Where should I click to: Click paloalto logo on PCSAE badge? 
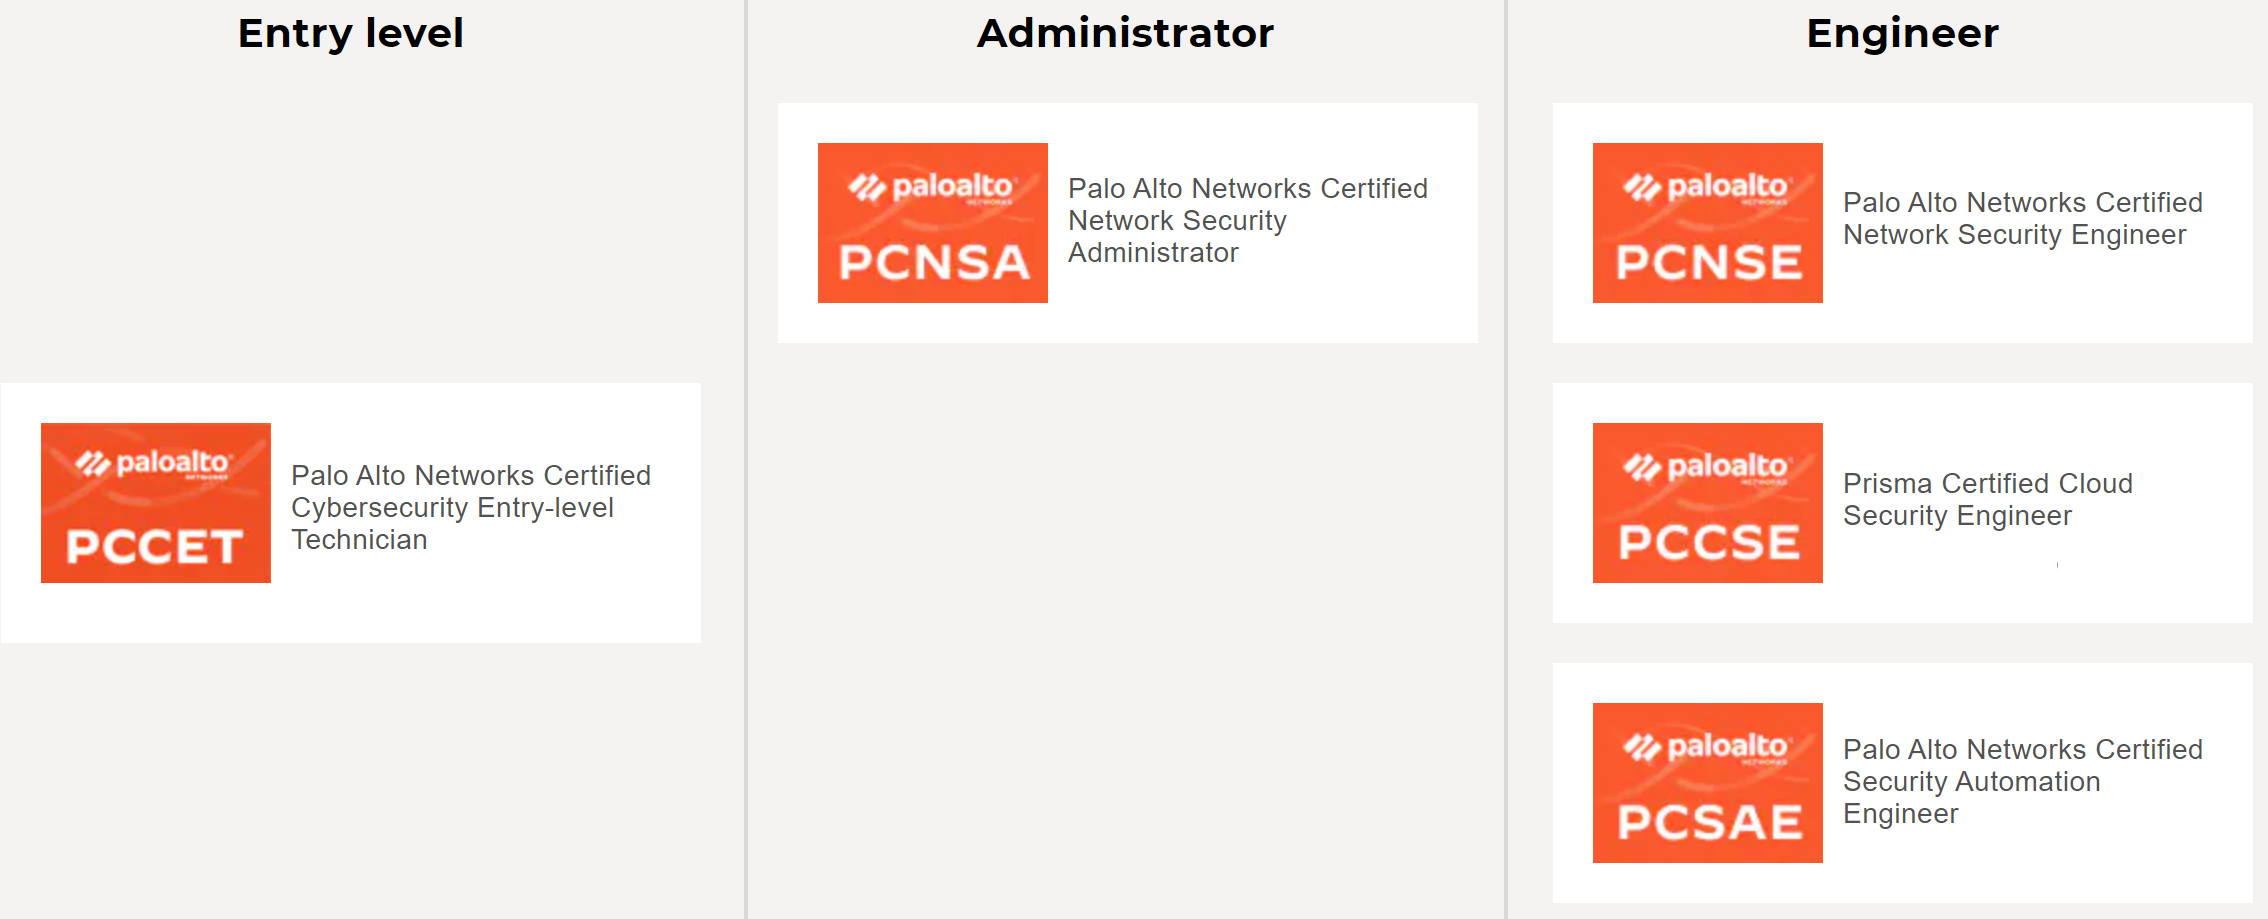1706,747
